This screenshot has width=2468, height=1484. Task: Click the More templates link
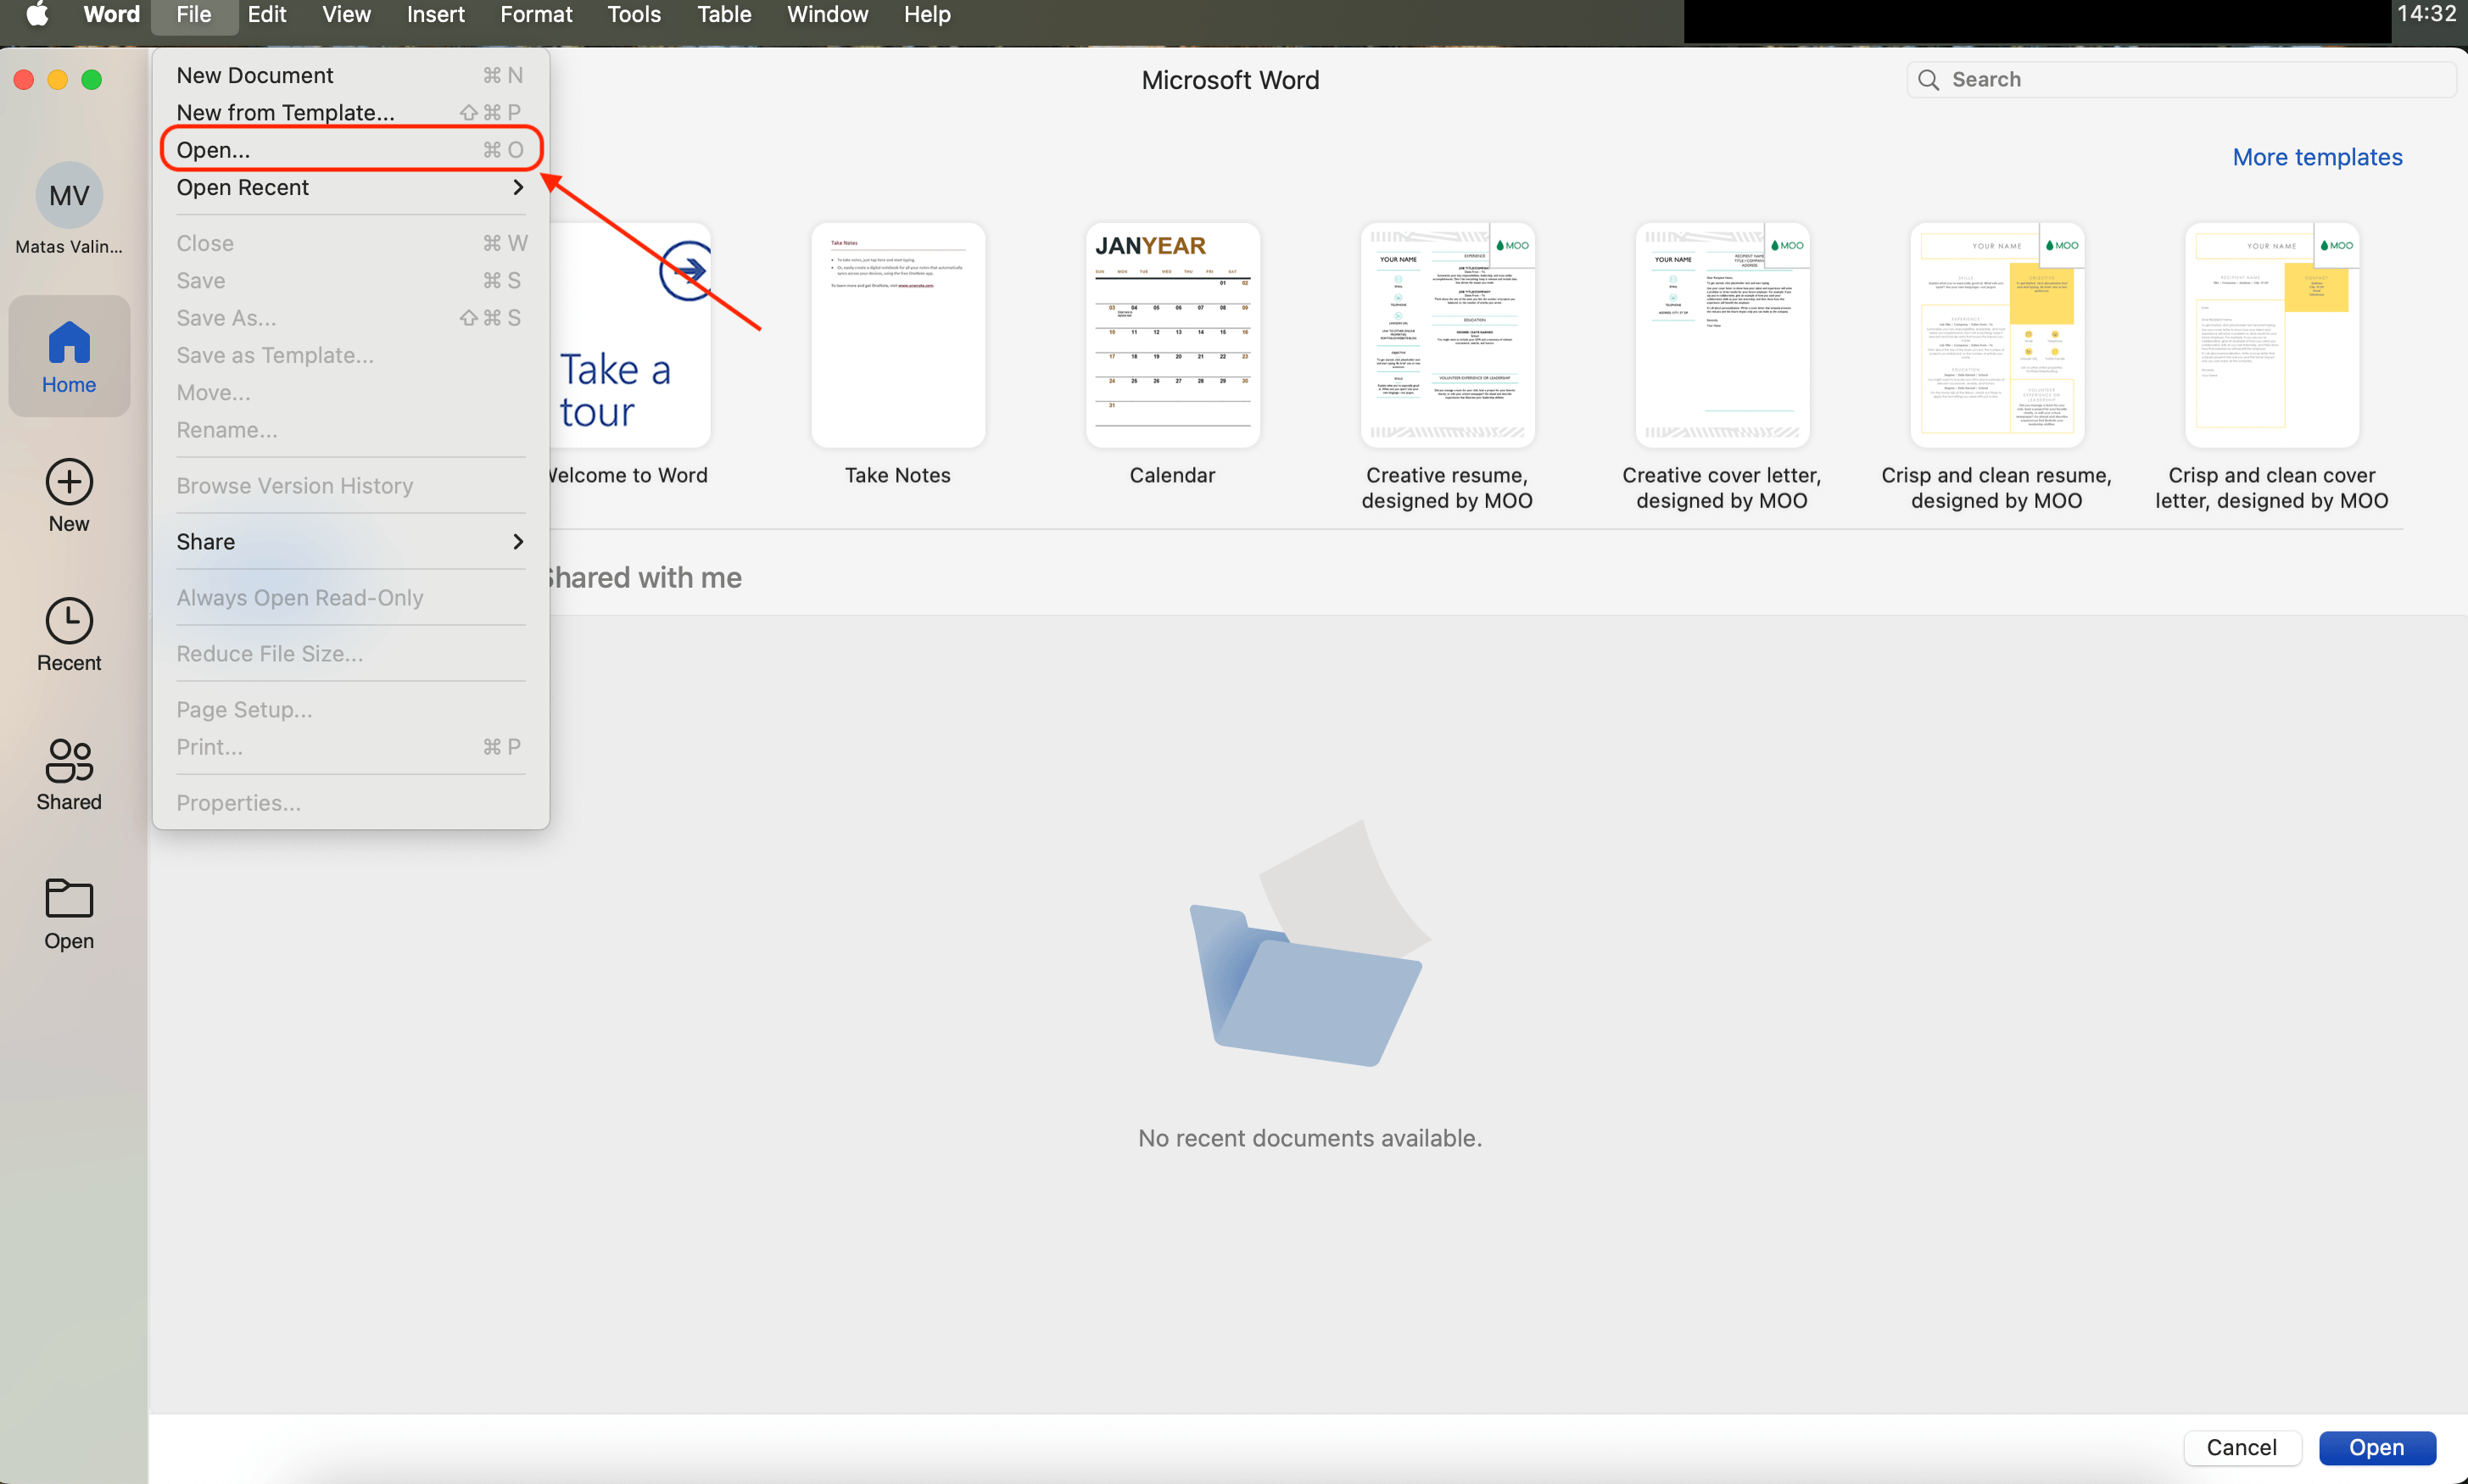pyautogui.click(x=2317, y=157)
